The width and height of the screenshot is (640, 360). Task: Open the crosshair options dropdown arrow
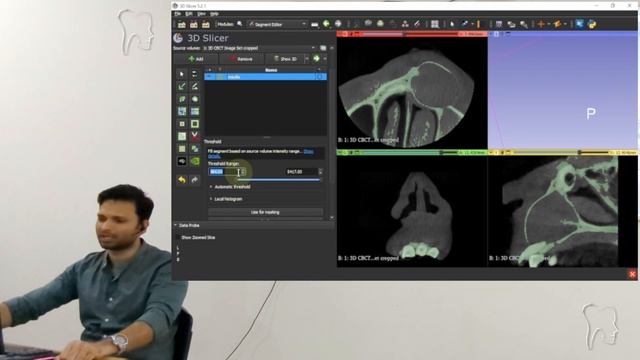pyautogui.click(x=549, y=24)
